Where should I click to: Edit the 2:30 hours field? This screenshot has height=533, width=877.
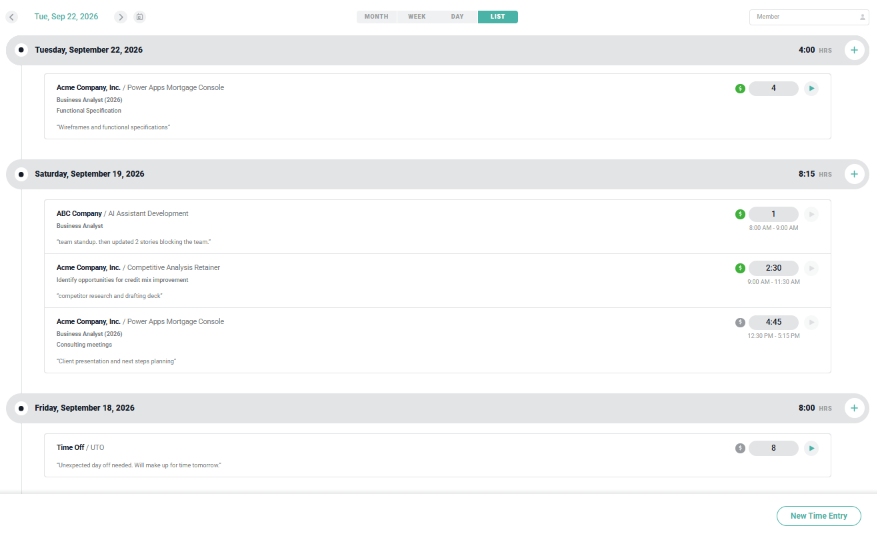click(774, 268)
